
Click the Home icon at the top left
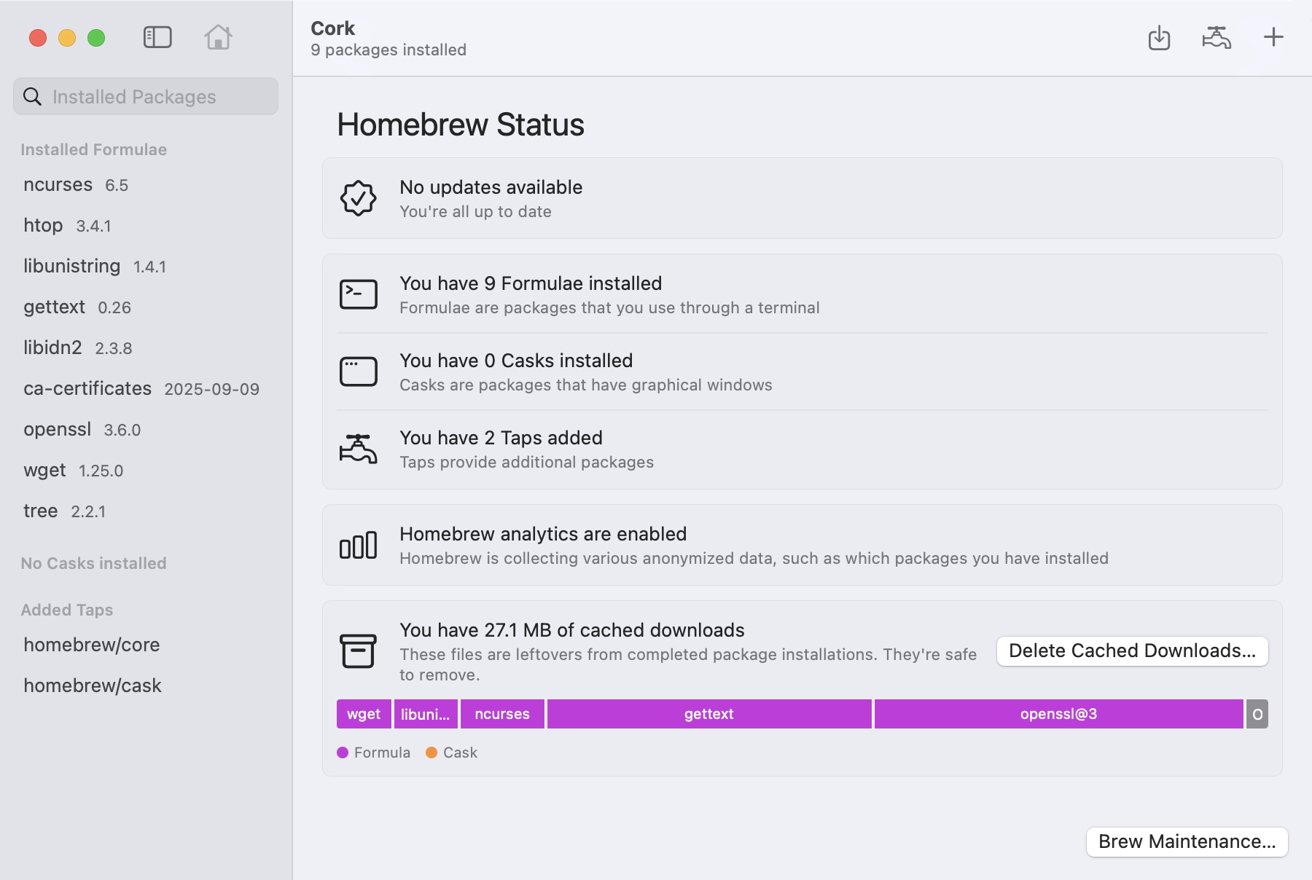[218, 37]
